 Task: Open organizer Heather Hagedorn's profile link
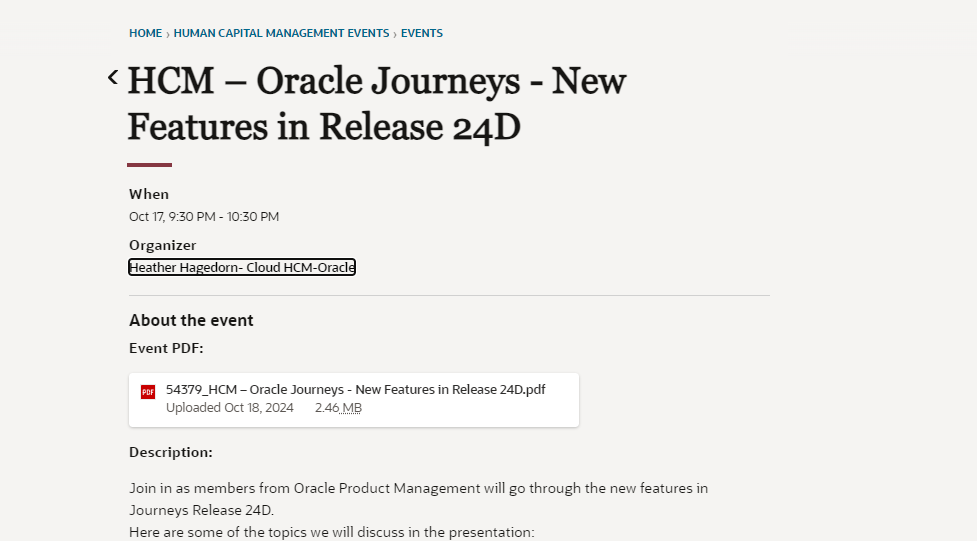[242, 267]
